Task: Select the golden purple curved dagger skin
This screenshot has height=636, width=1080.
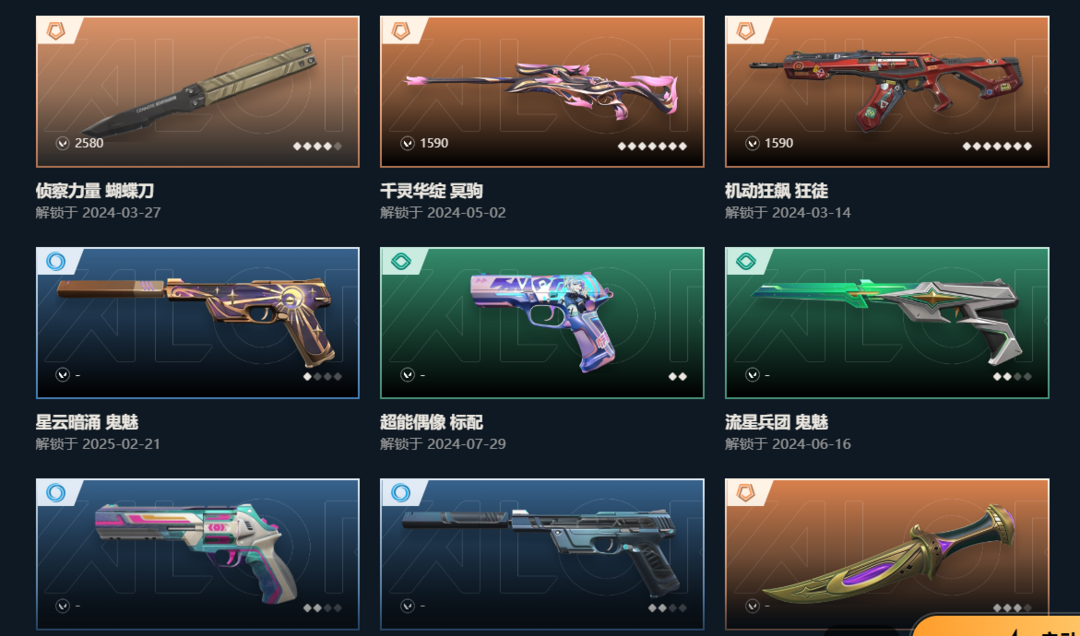Action: 887,554
